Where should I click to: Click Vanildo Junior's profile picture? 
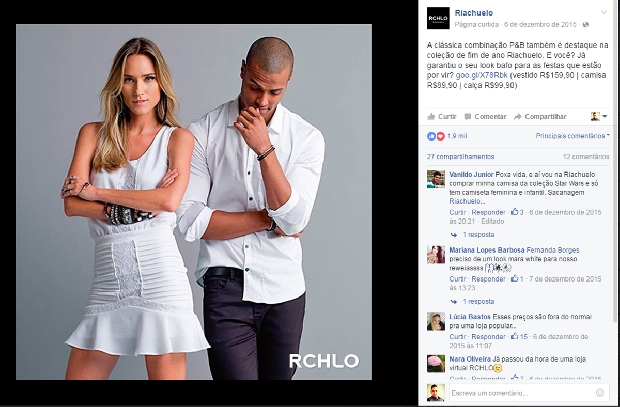(436, 179)
